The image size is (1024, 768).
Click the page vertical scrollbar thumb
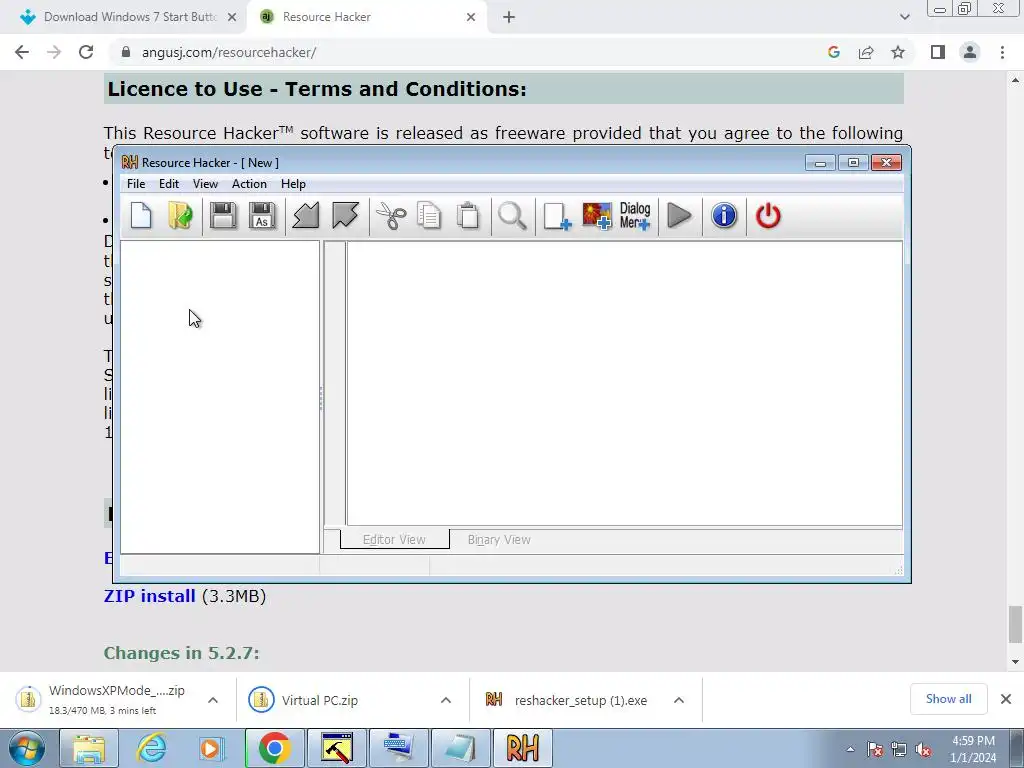(x=1015, y=625)
